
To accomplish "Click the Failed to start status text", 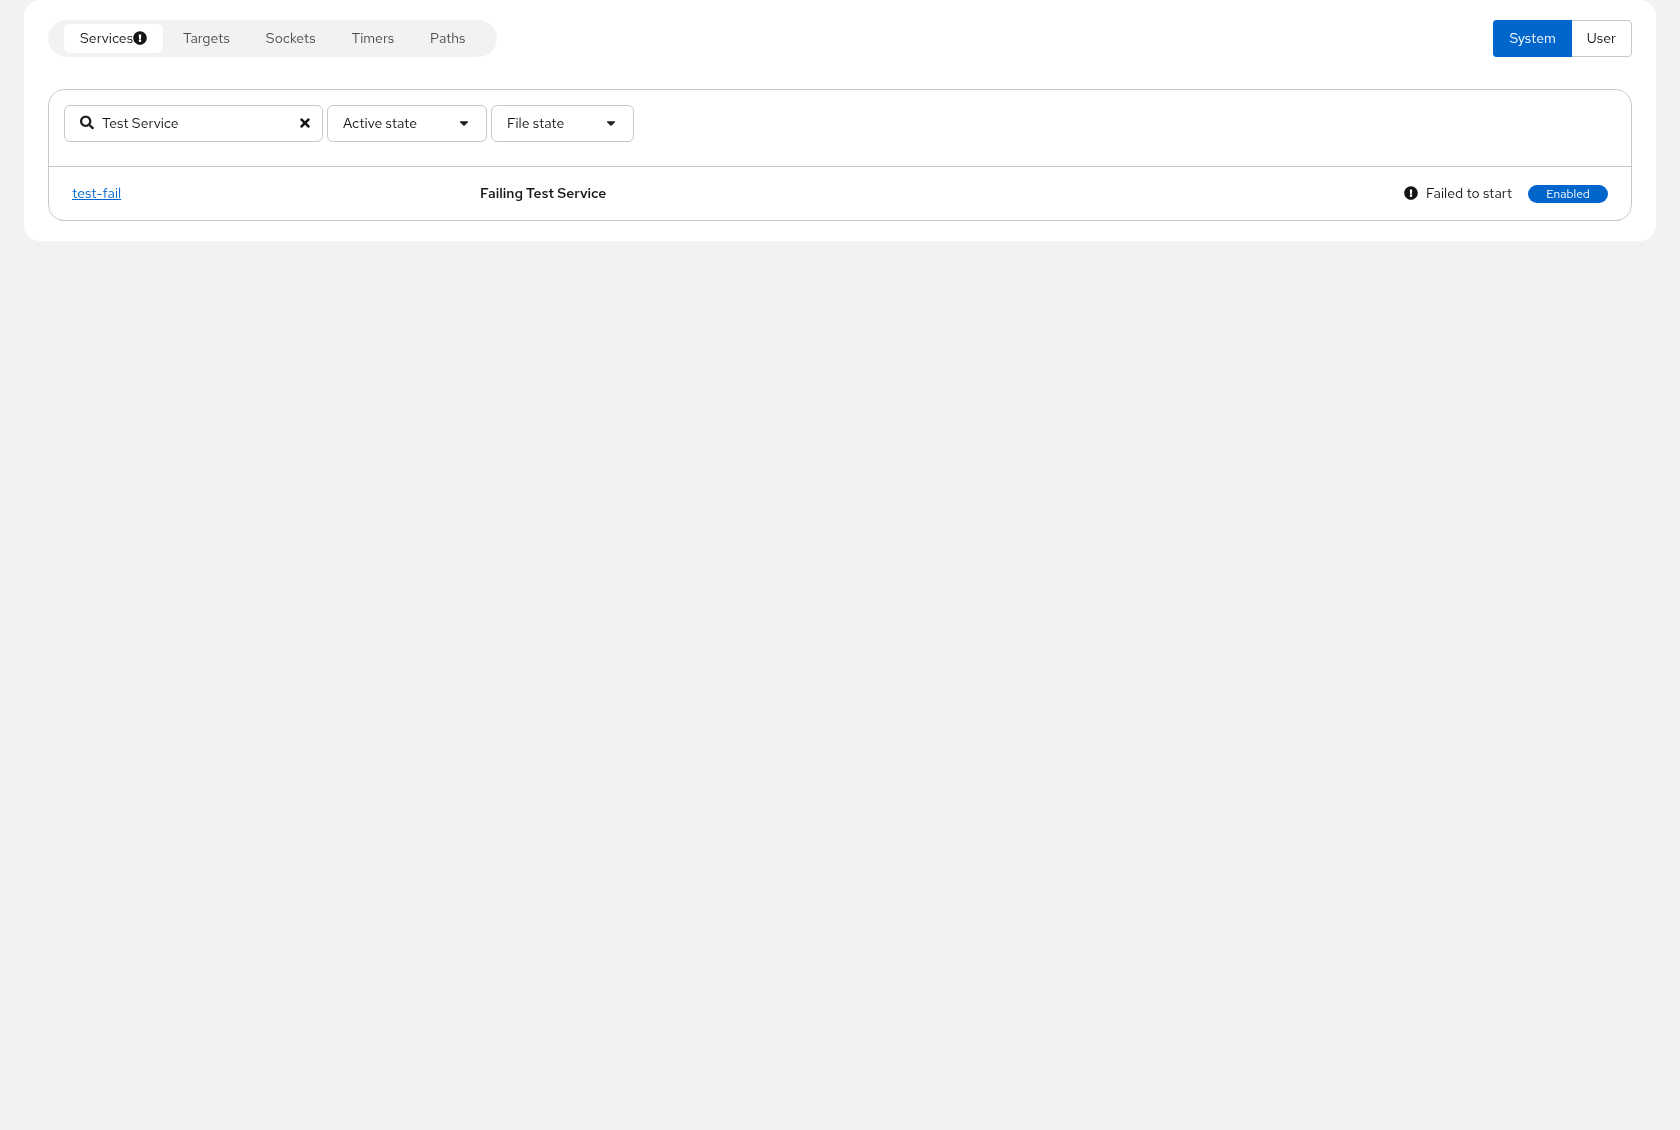I will [1469, 193].
